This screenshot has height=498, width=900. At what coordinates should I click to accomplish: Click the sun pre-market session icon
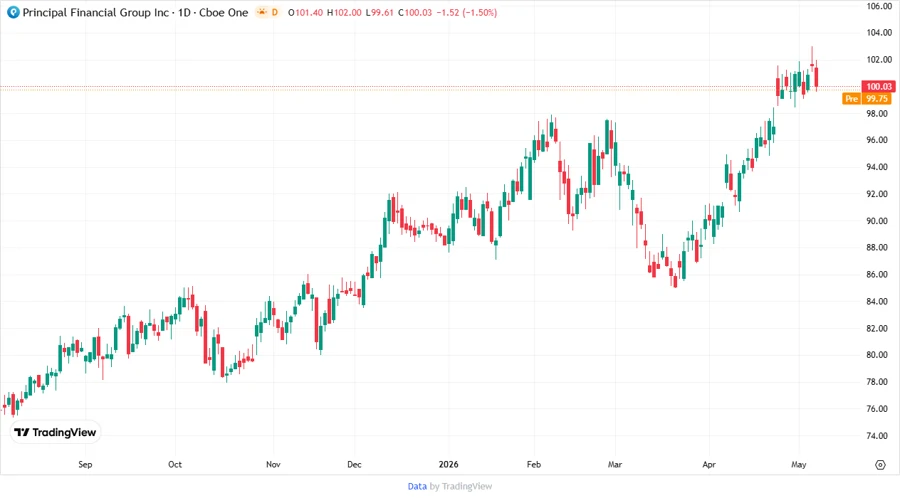262,12
